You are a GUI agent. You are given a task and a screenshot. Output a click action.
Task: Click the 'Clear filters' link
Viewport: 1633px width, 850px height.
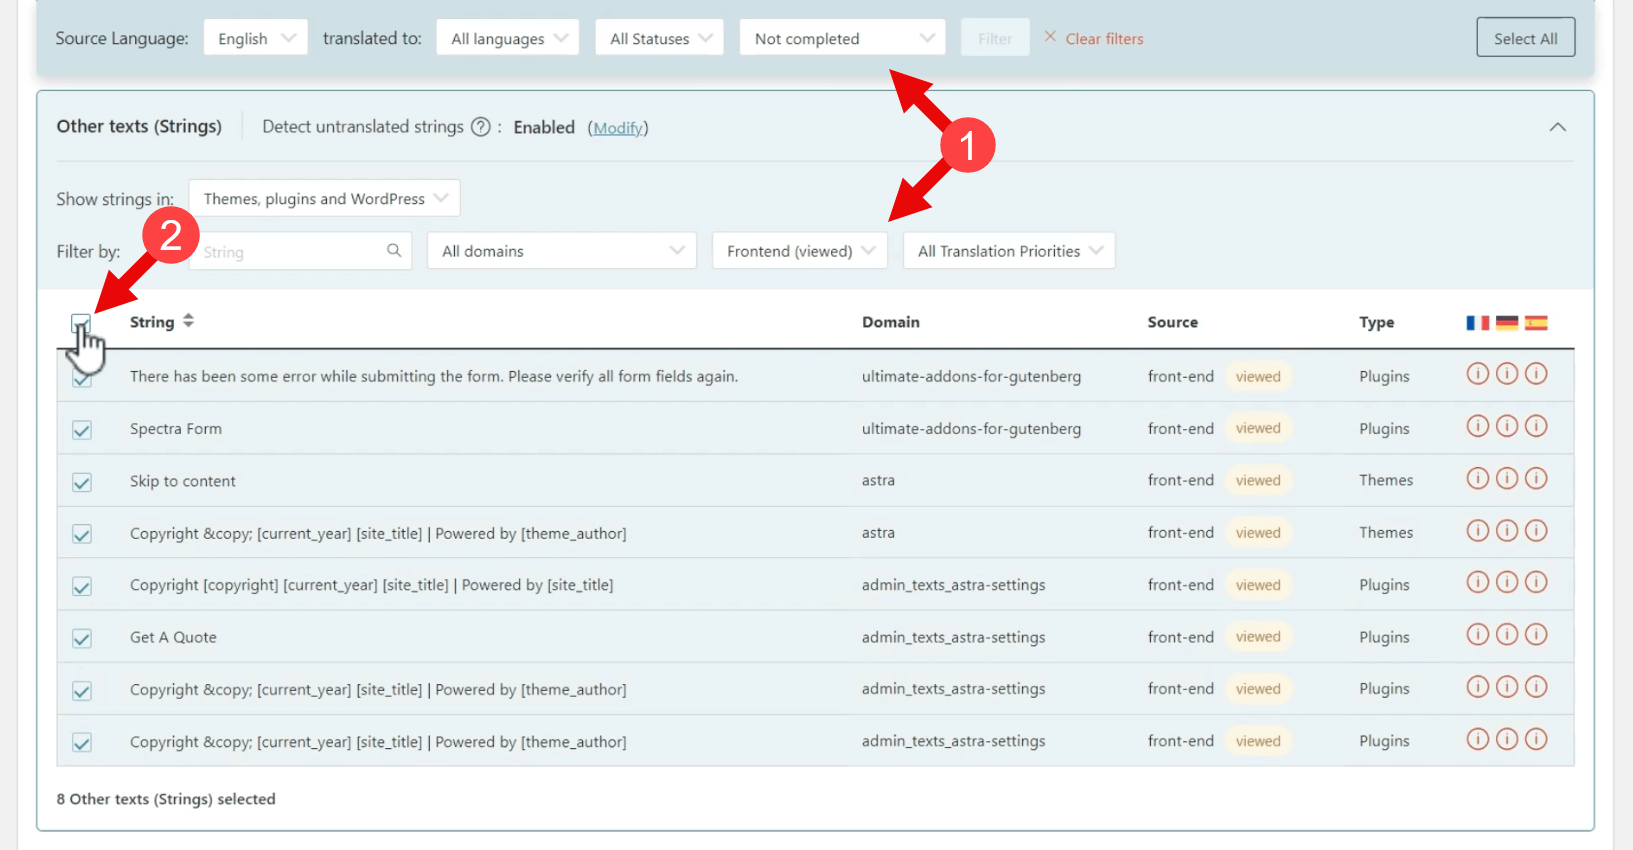[x=1104, y=38]
